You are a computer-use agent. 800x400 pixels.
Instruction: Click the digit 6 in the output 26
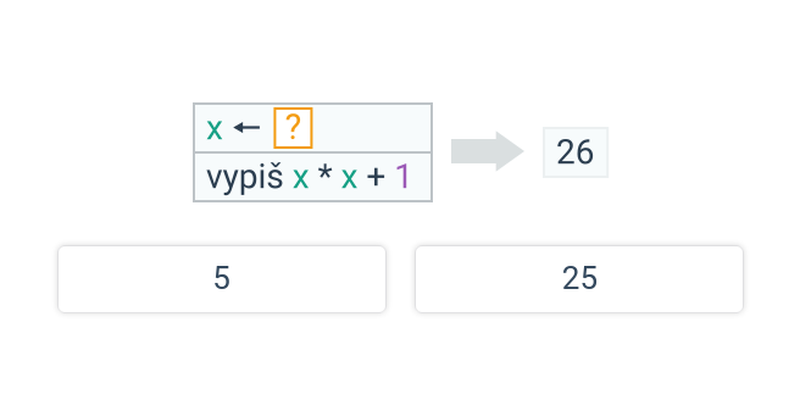click(584, 152)
